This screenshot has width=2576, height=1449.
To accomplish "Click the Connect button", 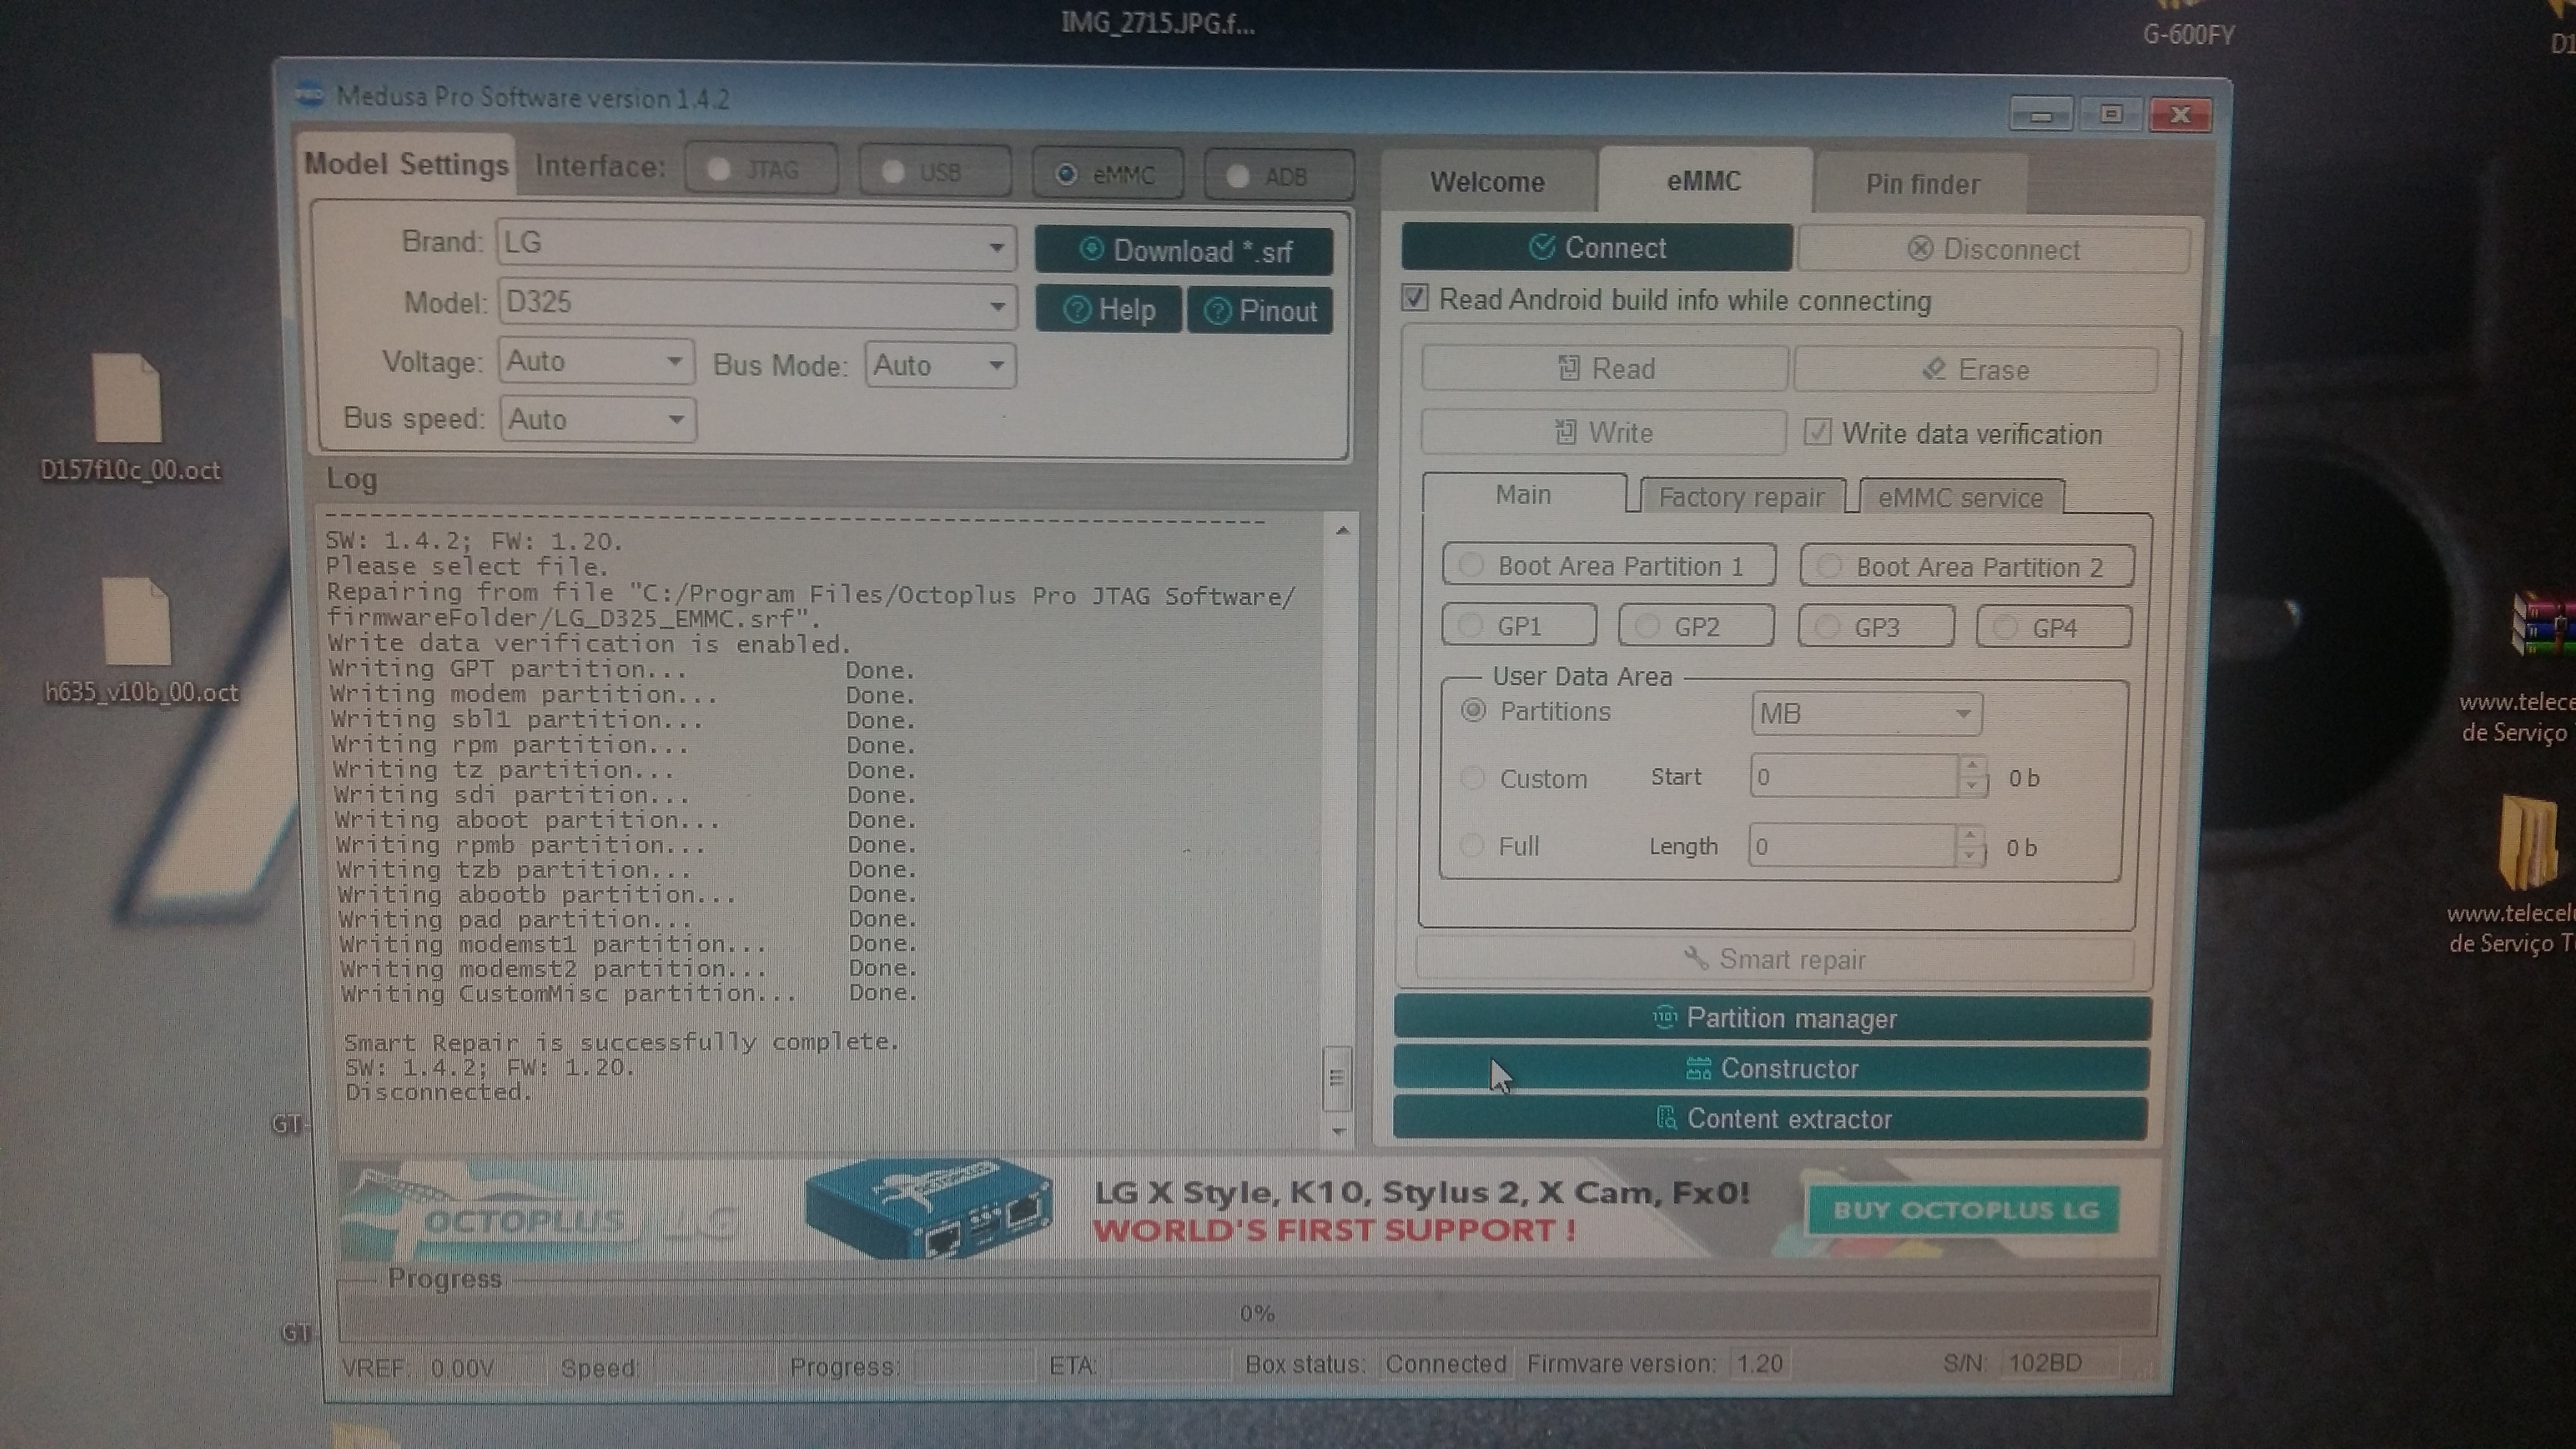I will point(1596,247).
